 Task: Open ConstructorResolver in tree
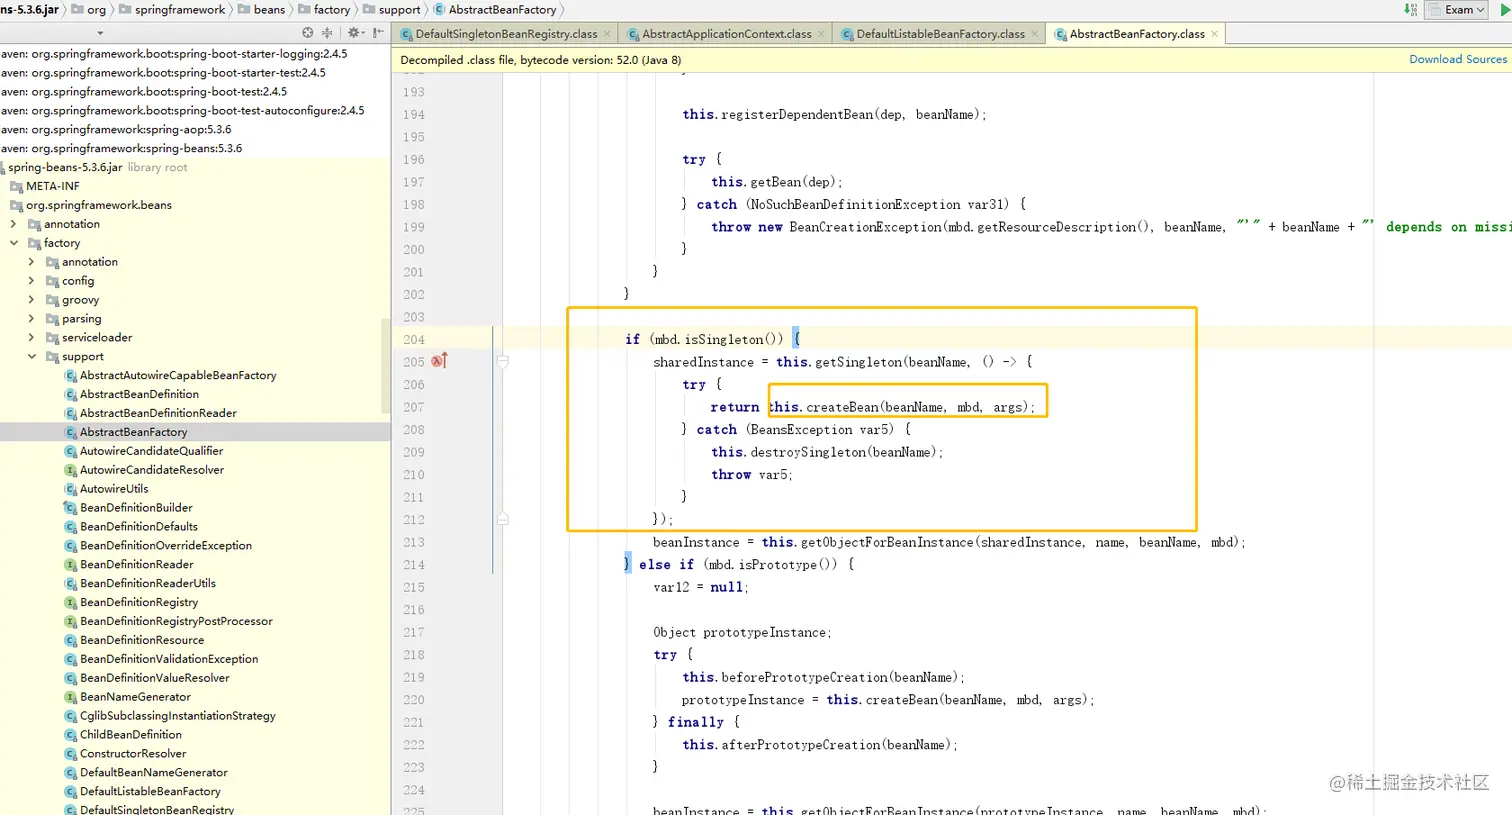pyautogui.click(x=133, y=754)
